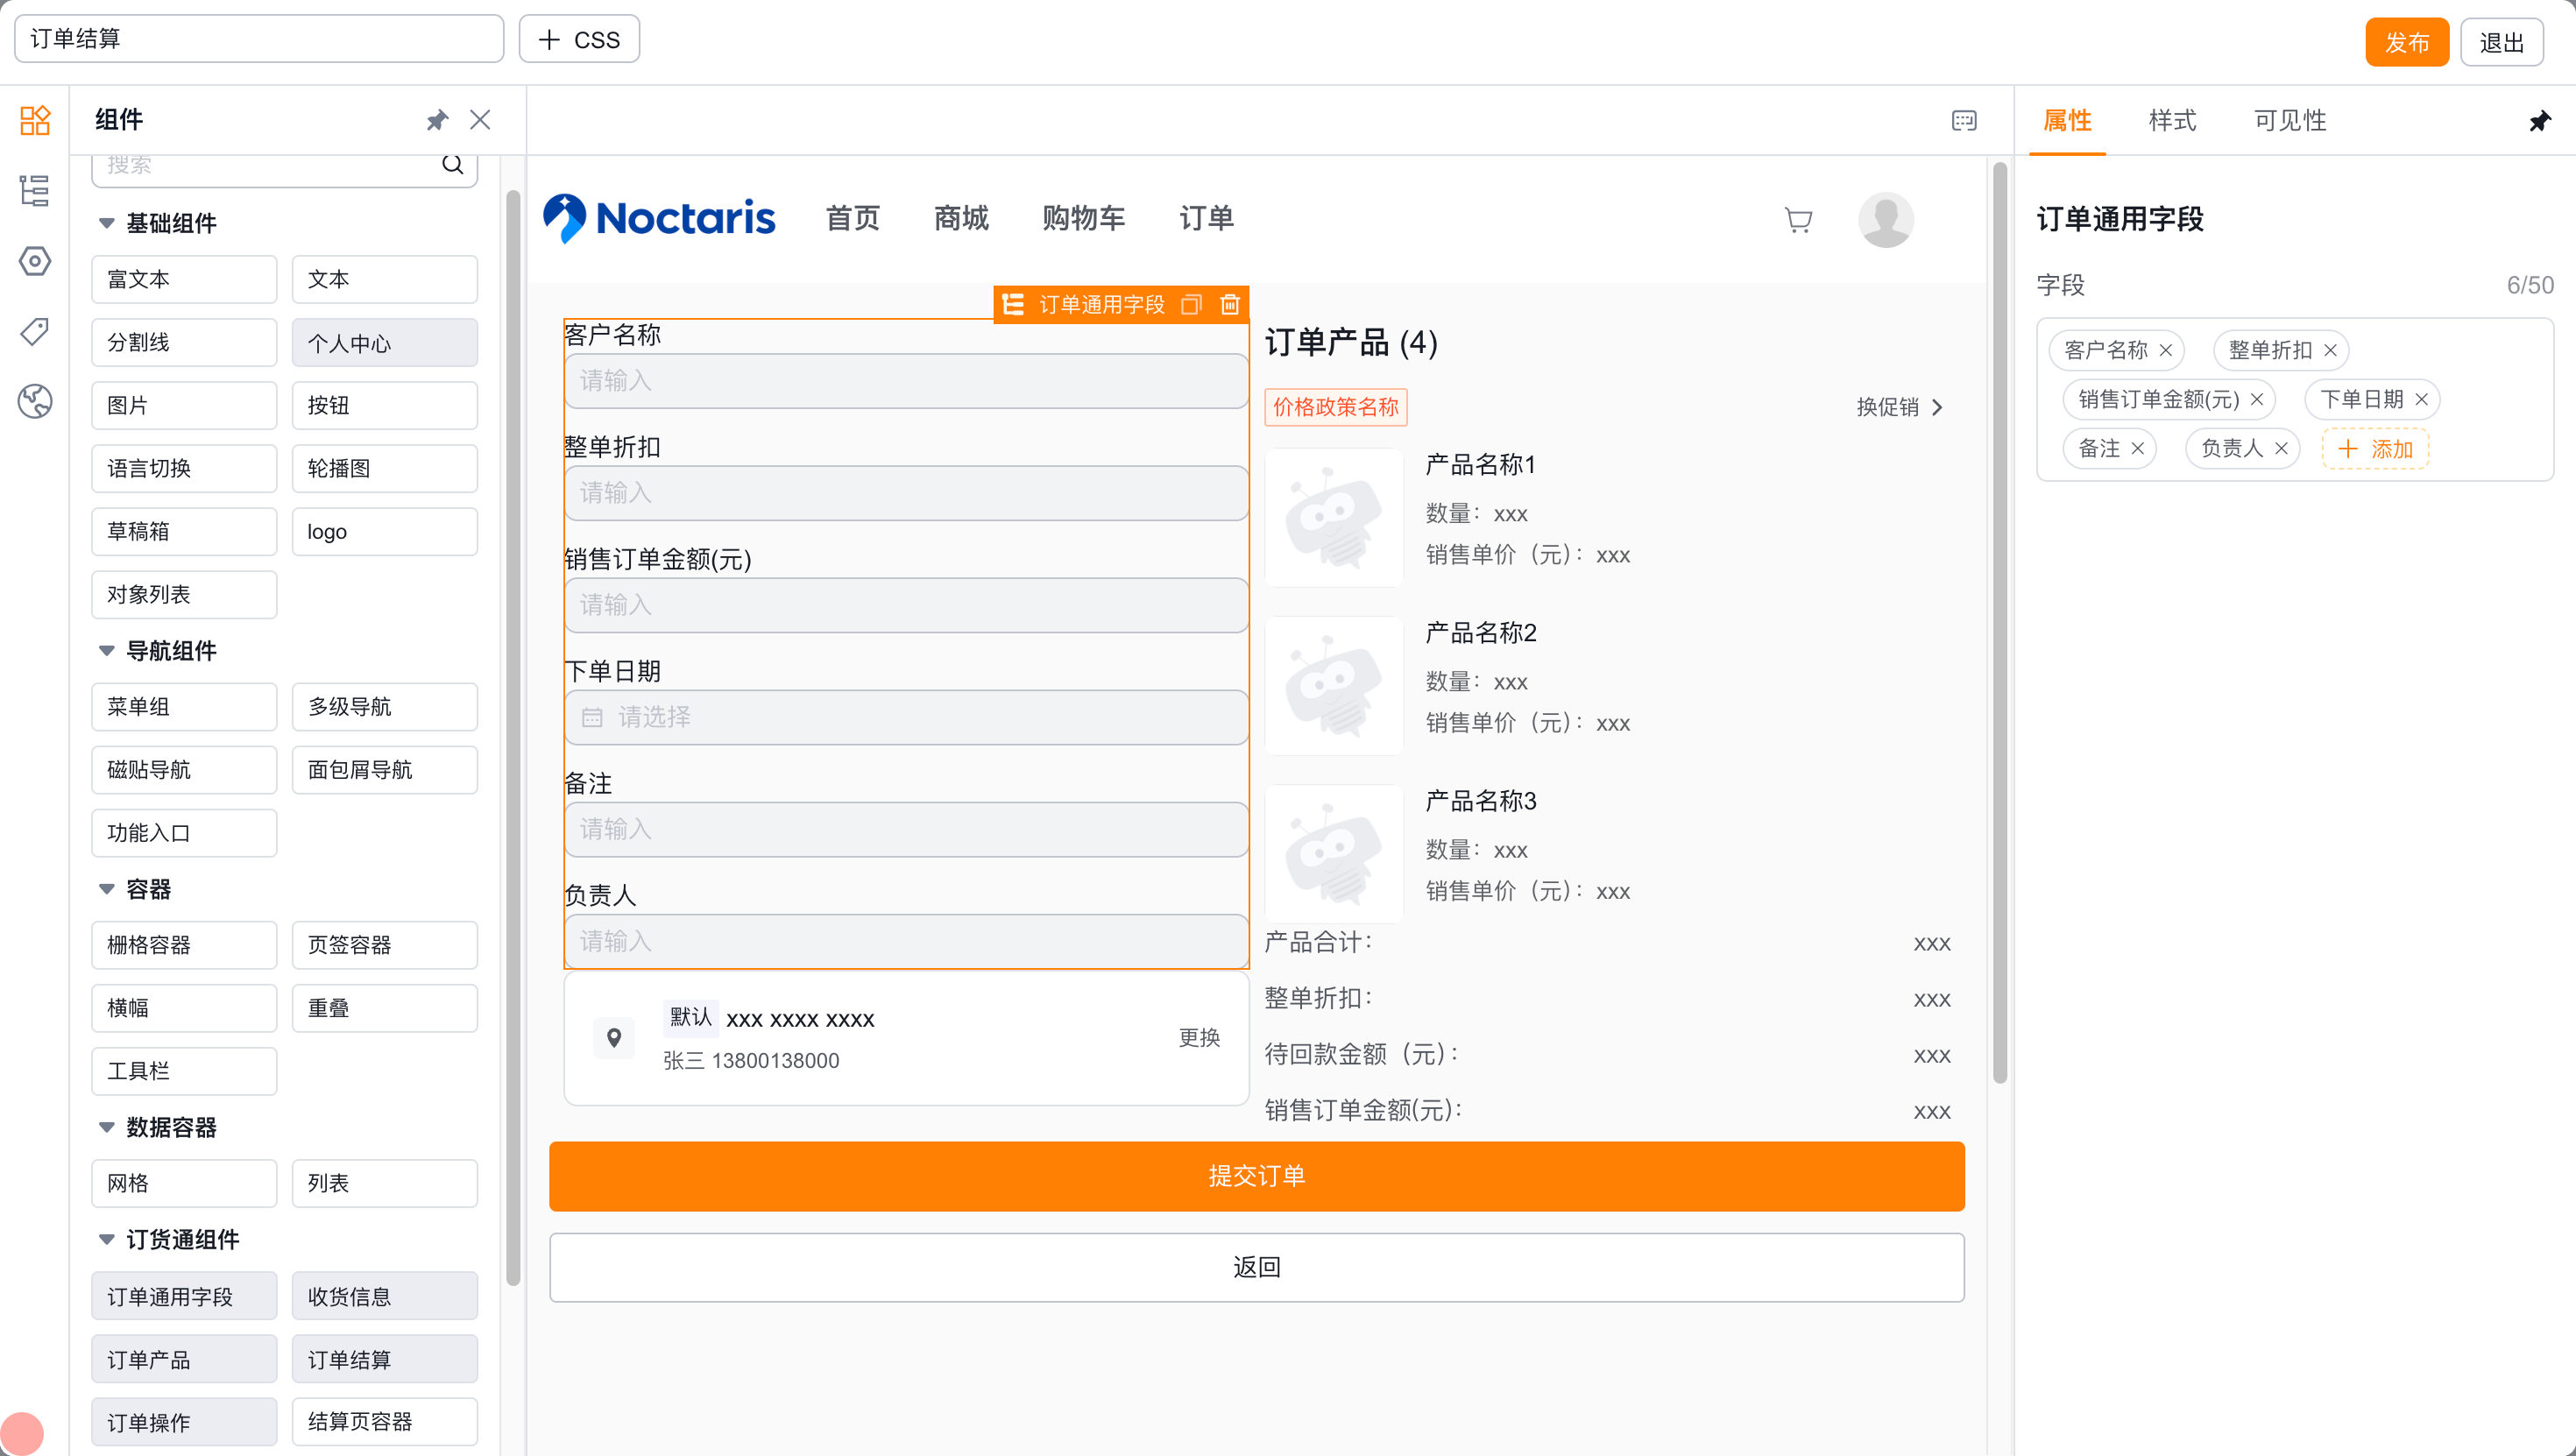Open the keyboard shortcuts icon above canvas
The width and height of the screenshot is (2576, 1456).
pos(1964,121)
